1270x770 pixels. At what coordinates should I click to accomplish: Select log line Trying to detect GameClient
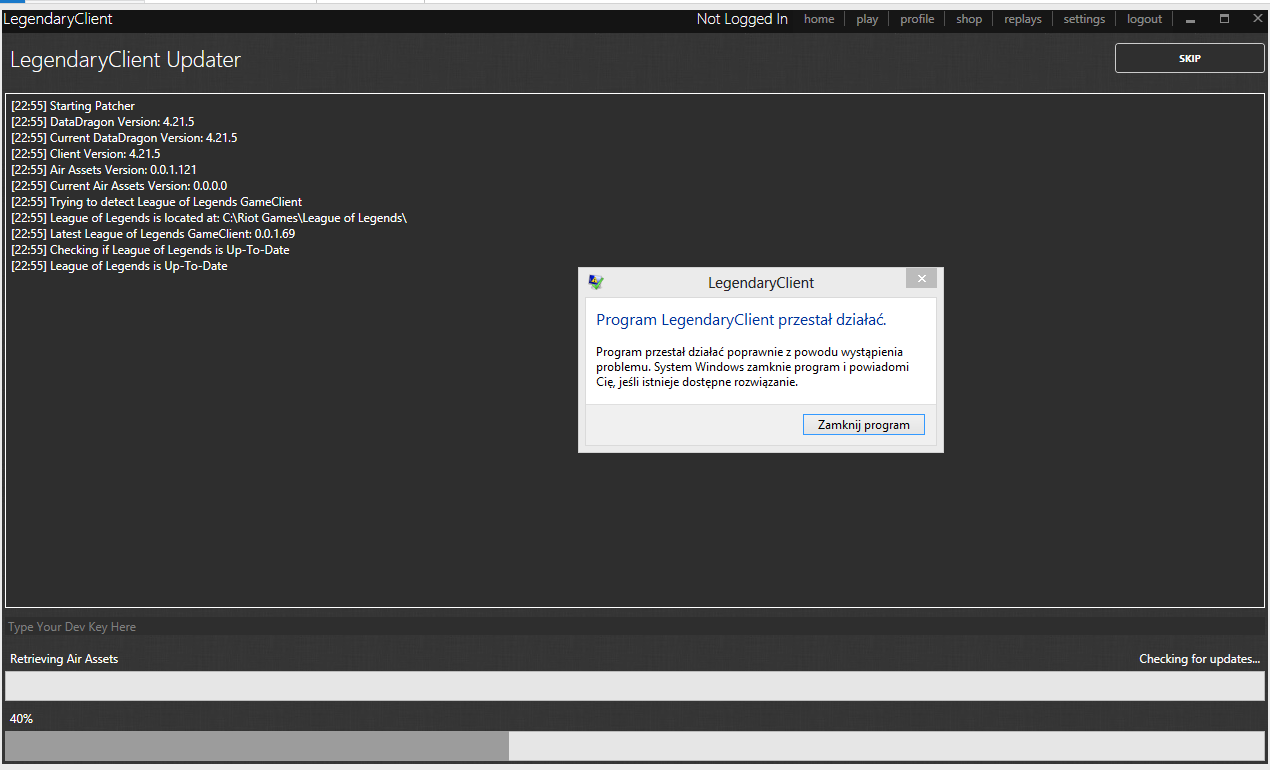click(157, 202)
